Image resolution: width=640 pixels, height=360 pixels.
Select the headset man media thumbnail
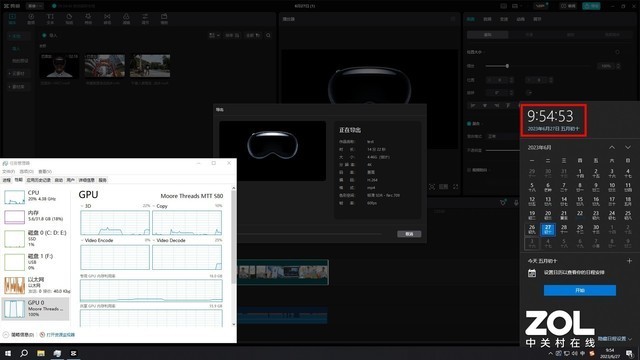coord(59,66)
